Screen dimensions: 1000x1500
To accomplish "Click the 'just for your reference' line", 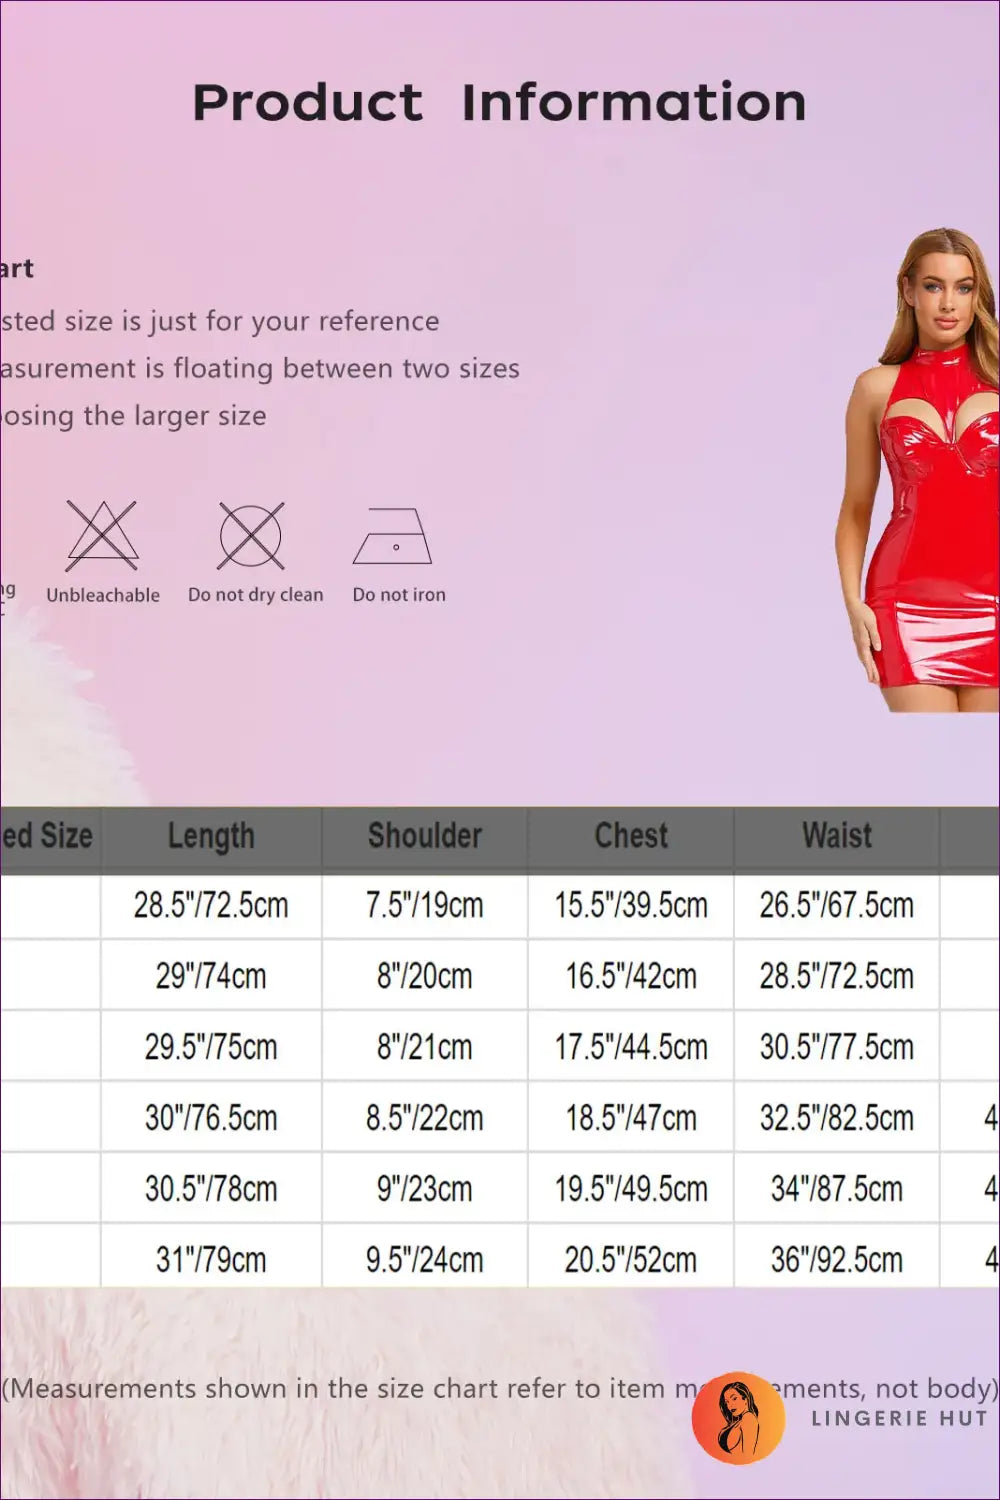I will (x=220, y=322).
